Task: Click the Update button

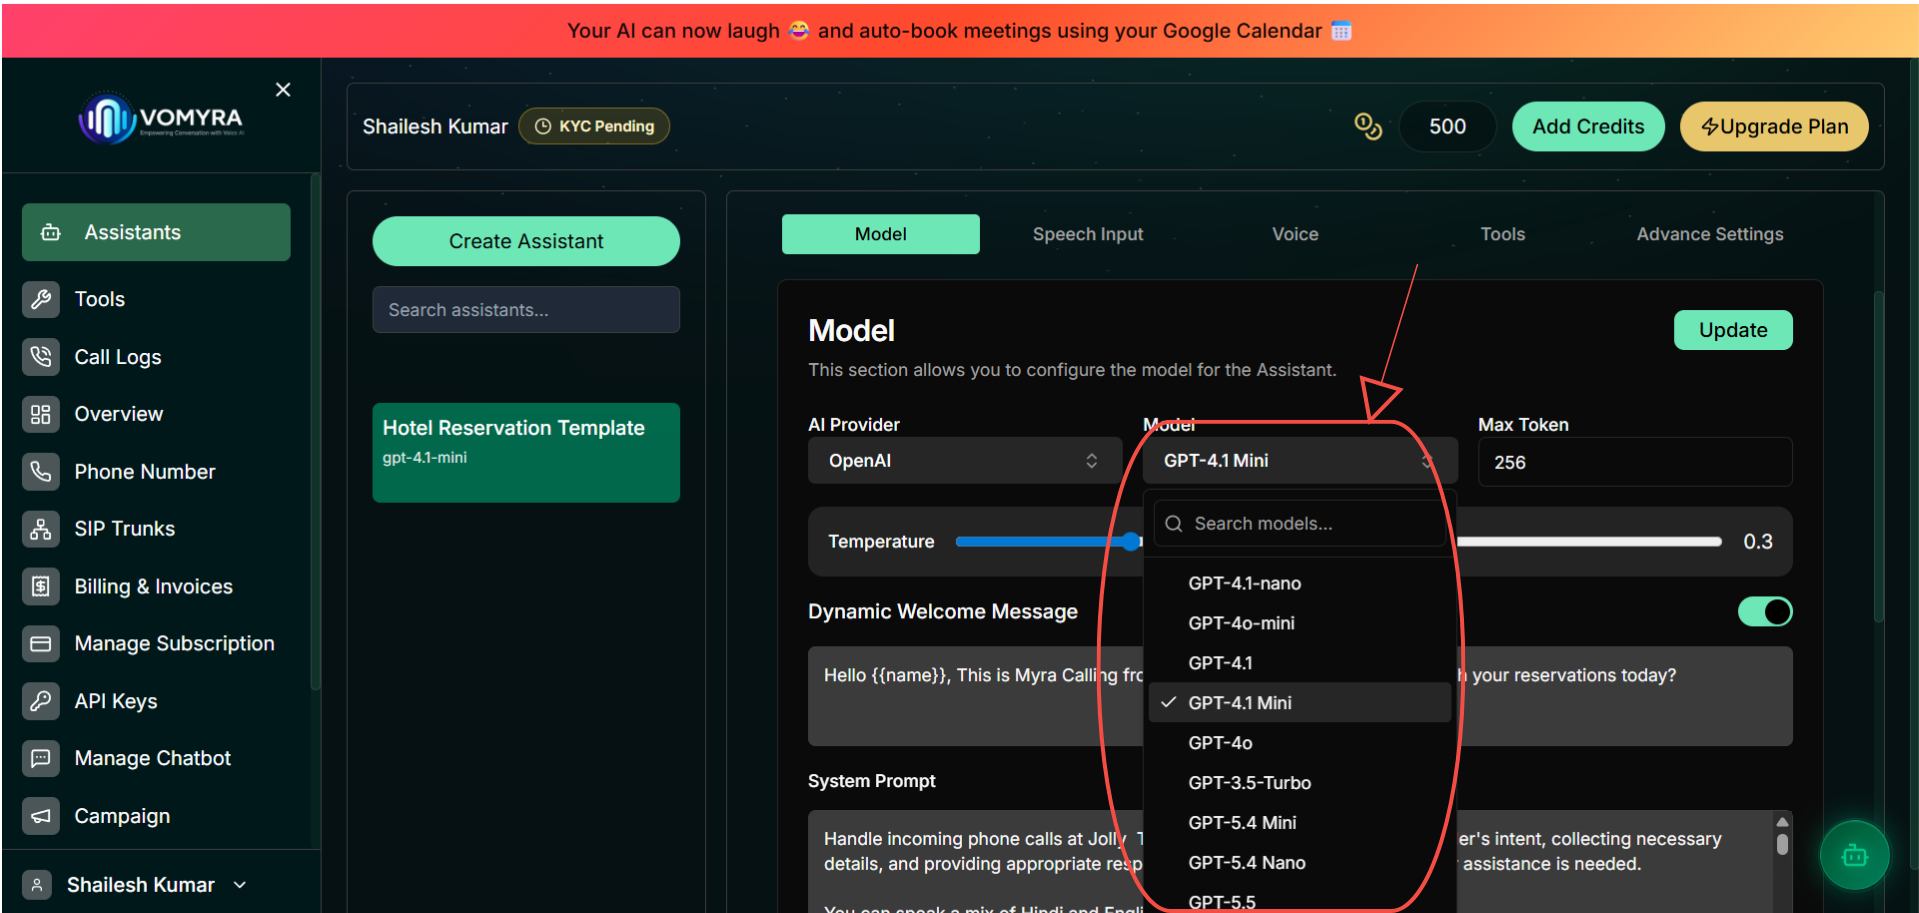Action: coord(1733,330)
